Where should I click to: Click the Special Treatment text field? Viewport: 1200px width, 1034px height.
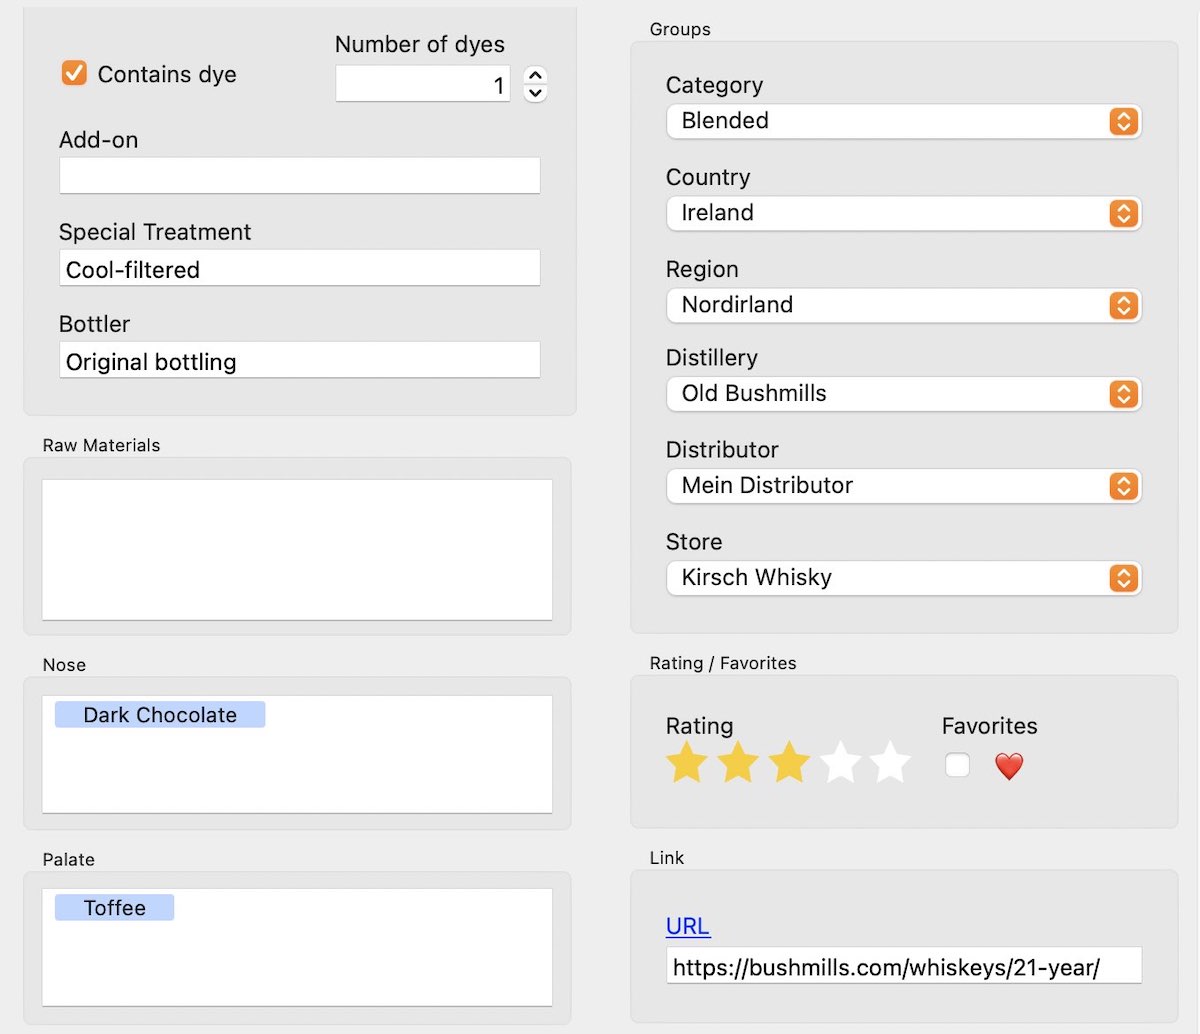tap(299, 269)
